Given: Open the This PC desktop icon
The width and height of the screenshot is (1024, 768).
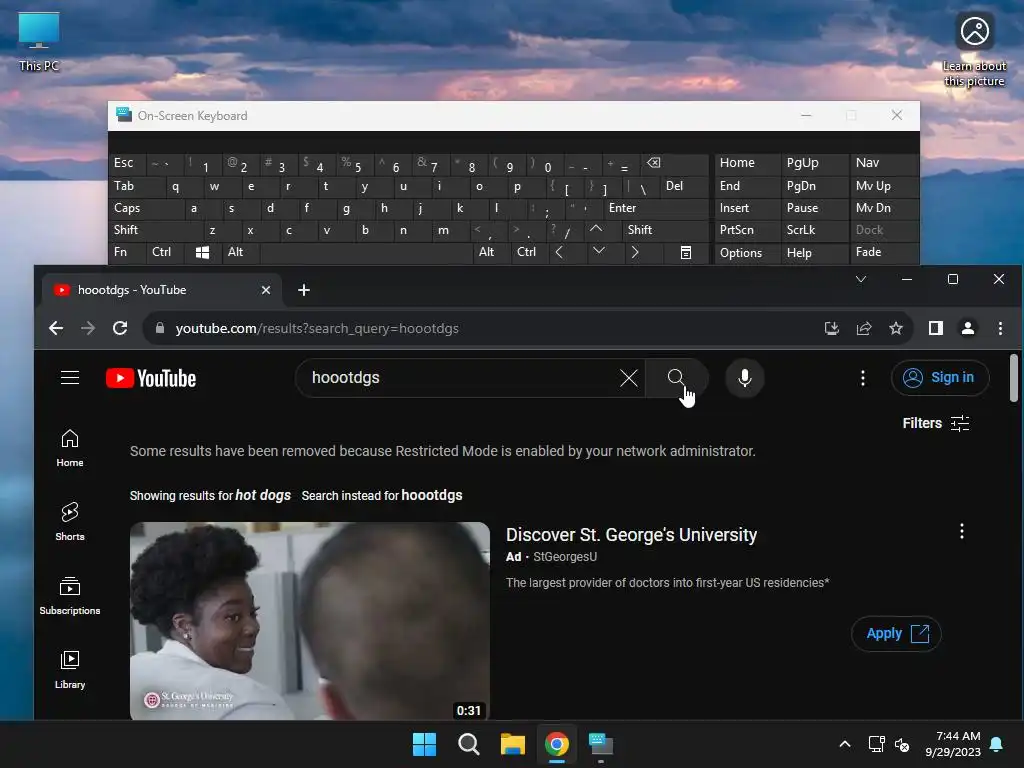Looking at the screenshot, I should pyautogui.click(x=39, y=42).
